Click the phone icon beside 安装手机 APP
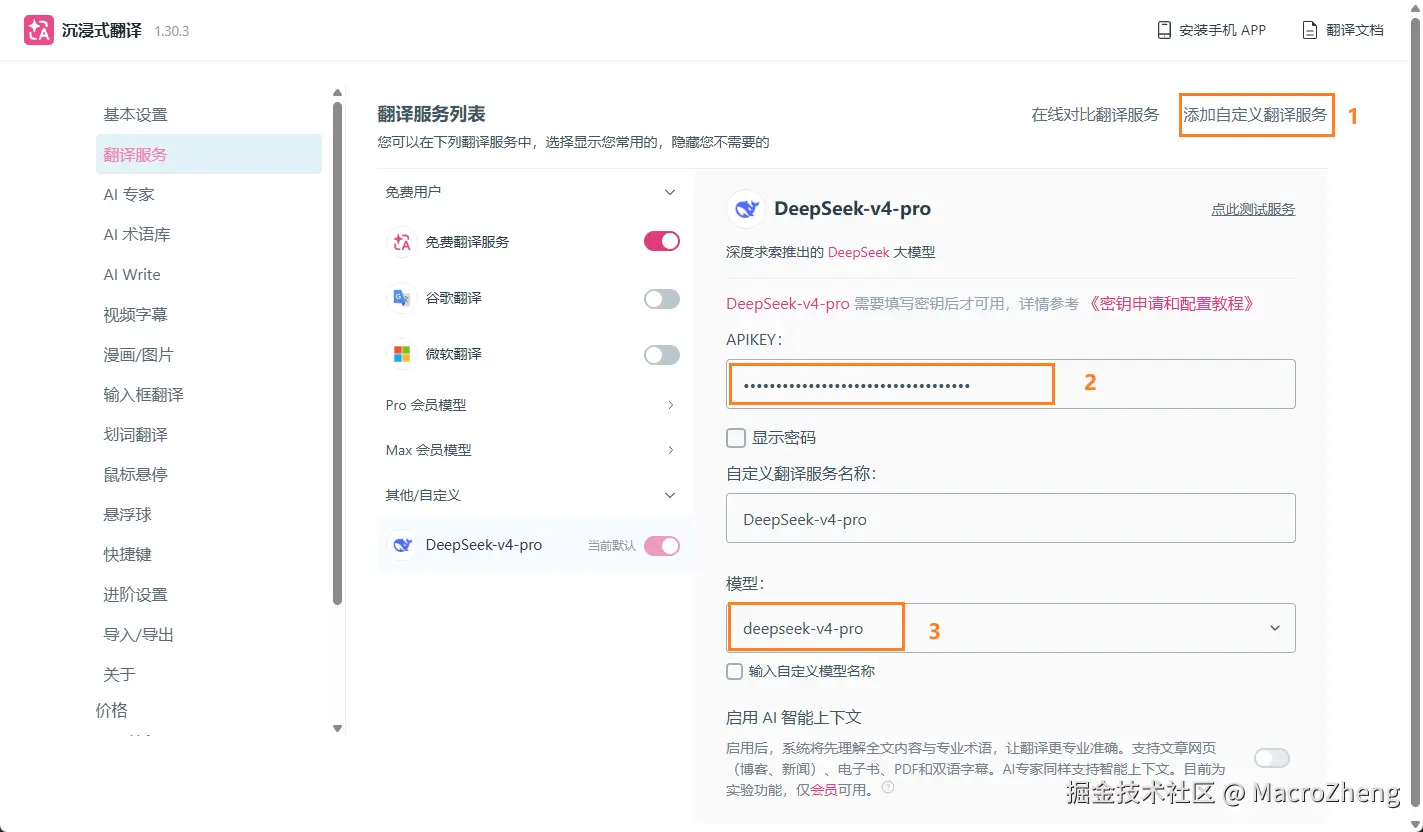 coord(1164,30)
